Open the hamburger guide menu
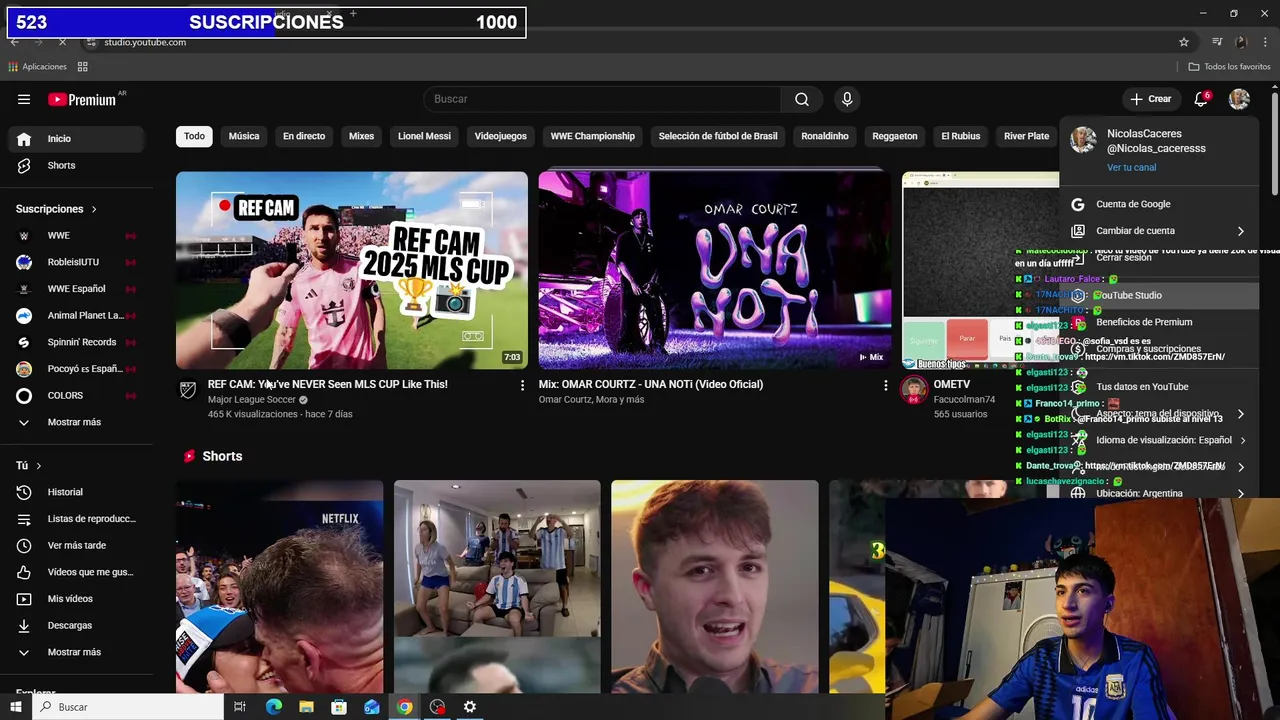 (24, 99)
